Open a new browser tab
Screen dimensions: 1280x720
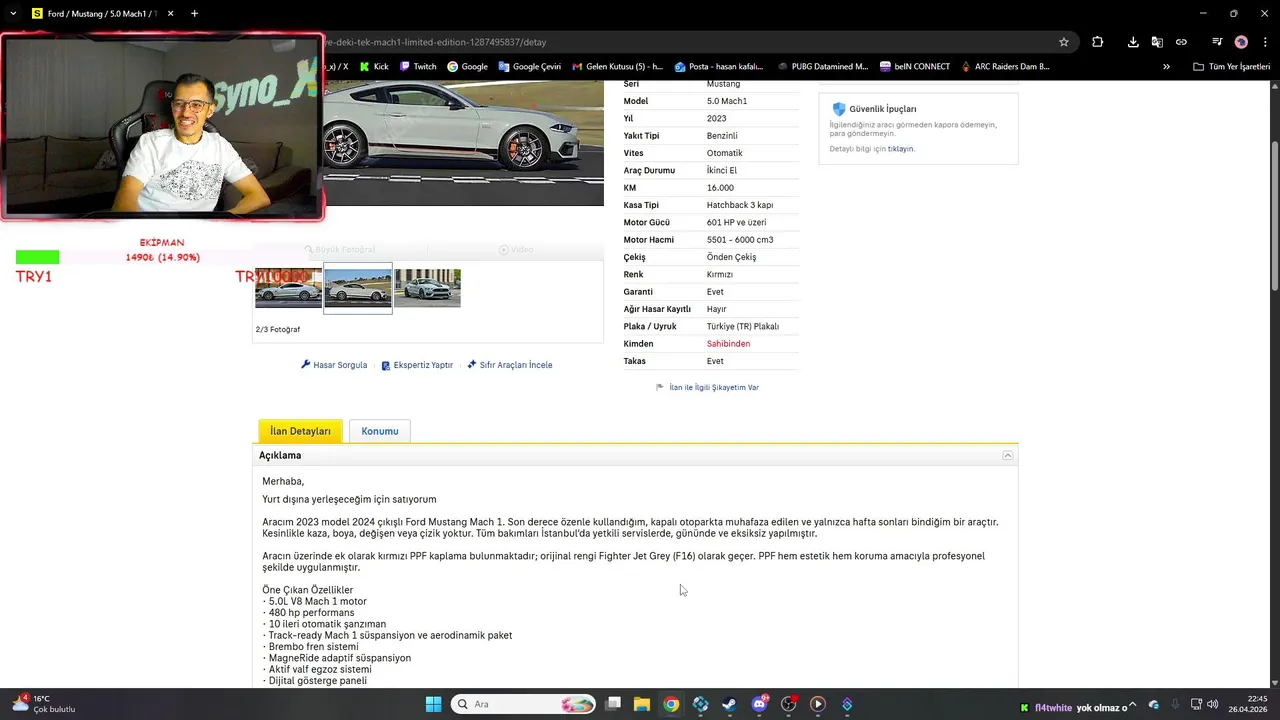pos(194,14)
